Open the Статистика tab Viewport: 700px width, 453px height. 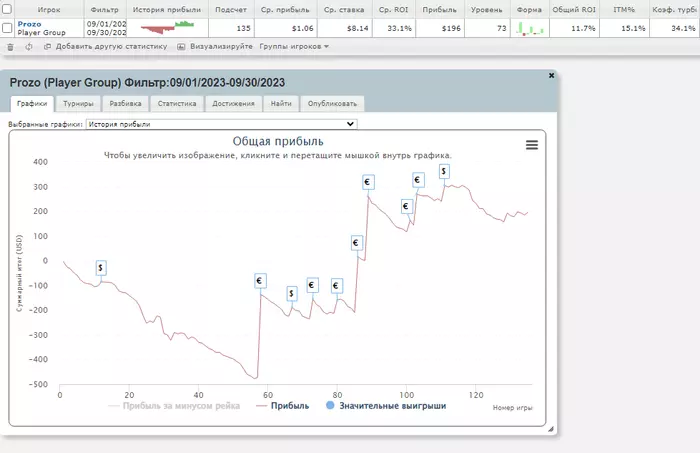[177, 104]
